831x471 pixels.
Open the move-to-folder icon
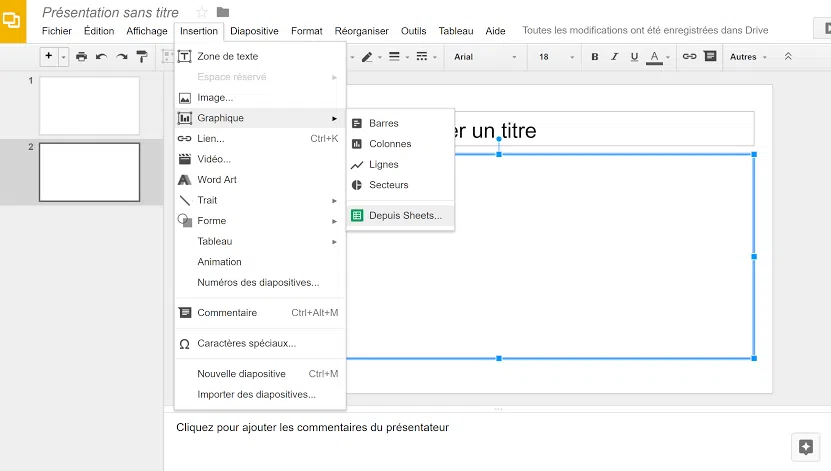(223, 12)
